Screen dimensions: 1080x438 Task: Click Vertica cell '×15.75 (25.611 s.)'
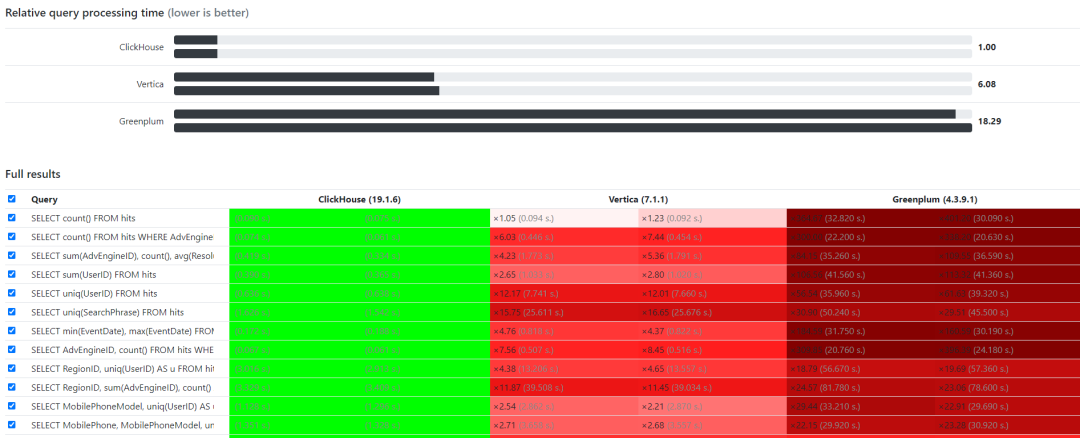(x=564, y=312)
